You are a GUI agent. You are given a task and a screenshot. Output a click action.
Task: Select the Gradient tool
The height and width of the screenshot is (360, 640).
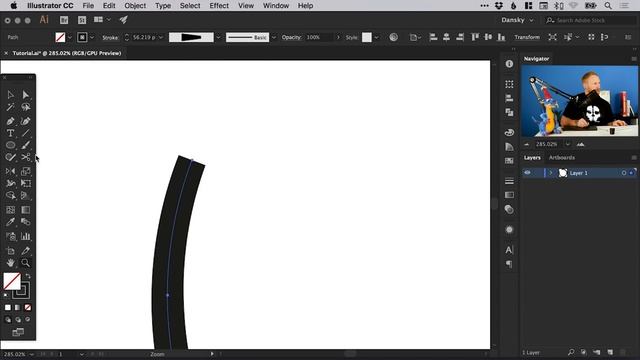[26, 210]
